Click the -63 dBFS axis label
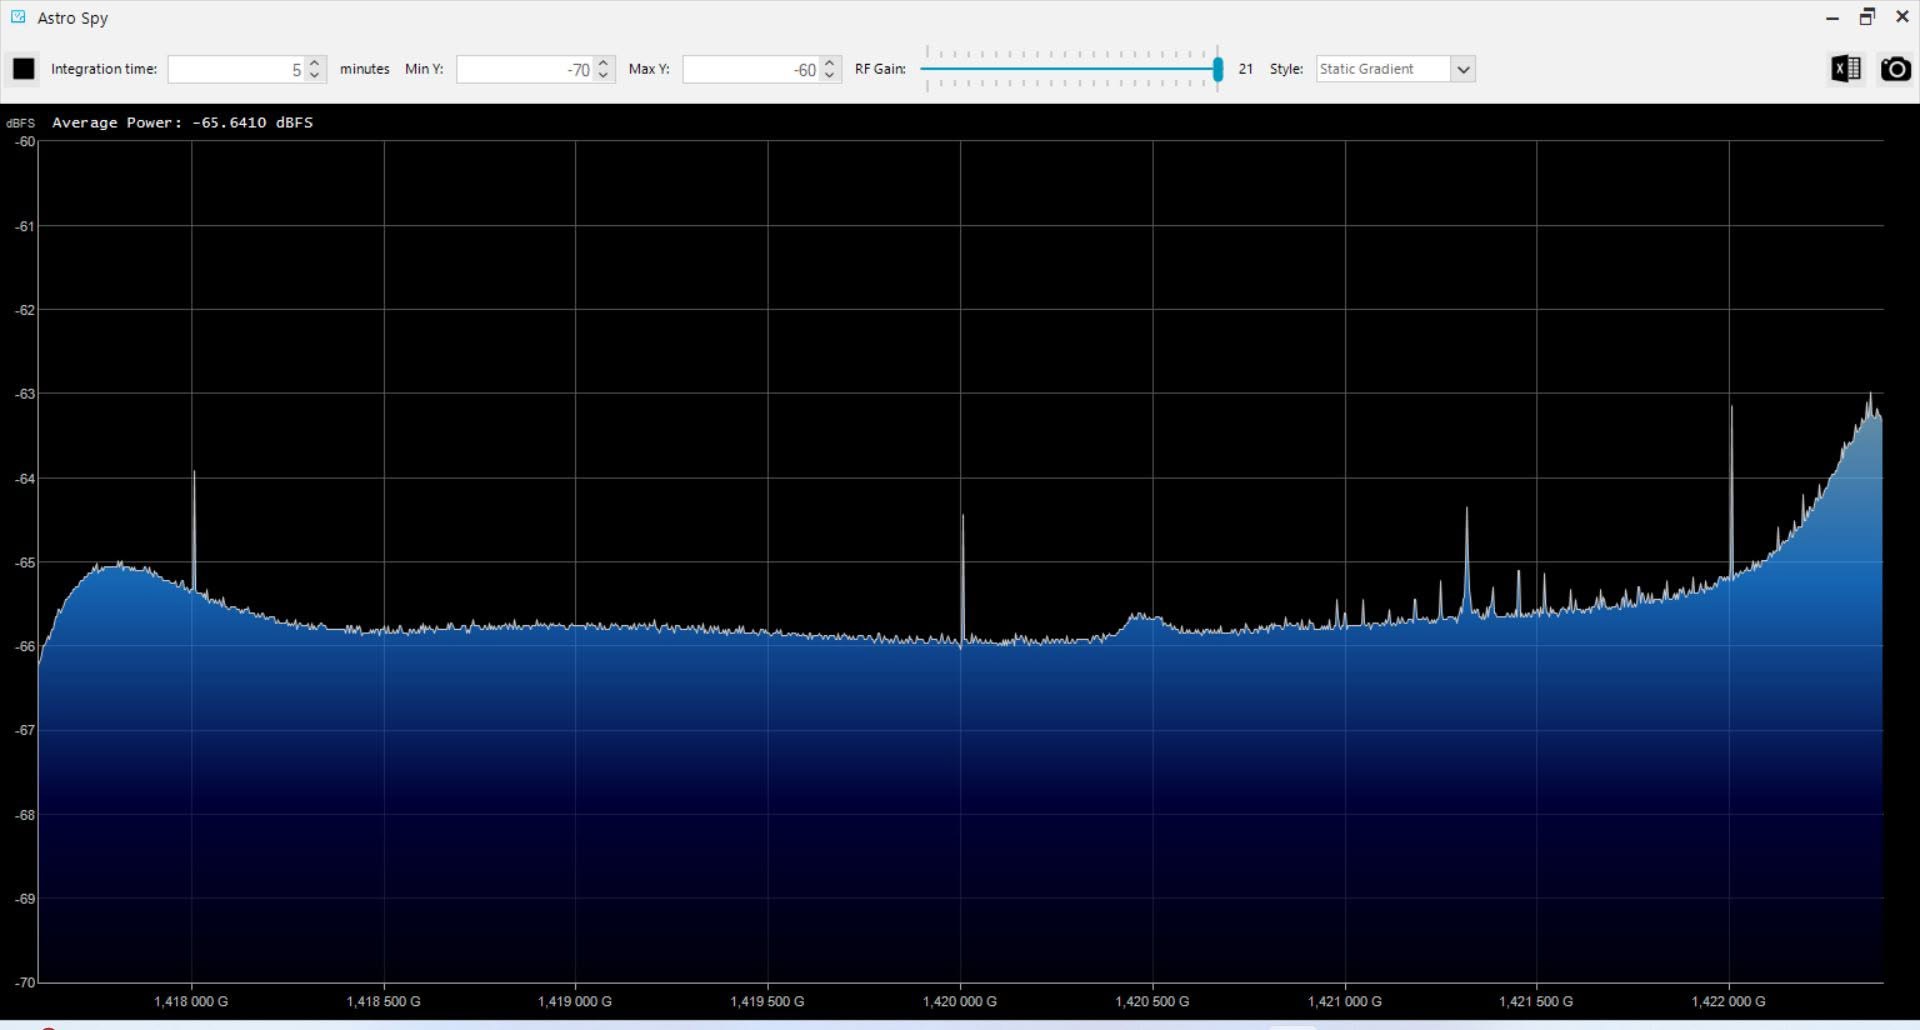1920x1030 pixels. [x=25, y=394]
